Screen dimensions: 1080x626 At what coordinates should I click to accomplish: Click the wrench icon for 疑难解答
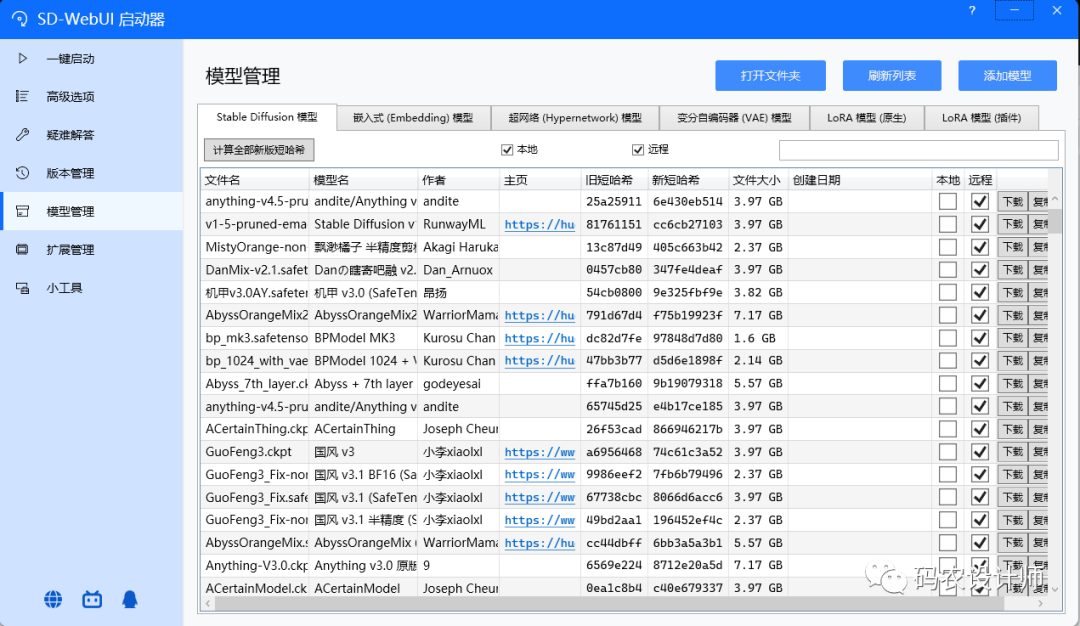tap(22, 134)
